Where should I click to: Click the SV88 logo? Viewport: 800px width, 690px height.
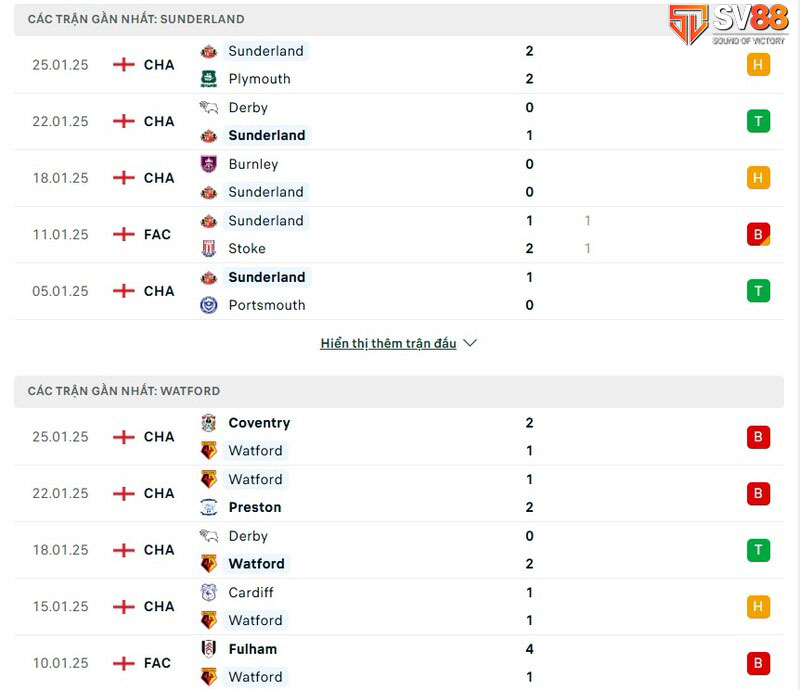coord(728,25)
